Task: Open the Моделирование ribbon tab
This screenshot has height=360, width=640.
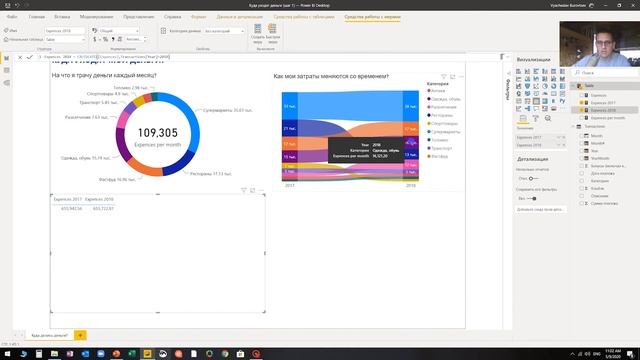Action: [x=96, y=17]
